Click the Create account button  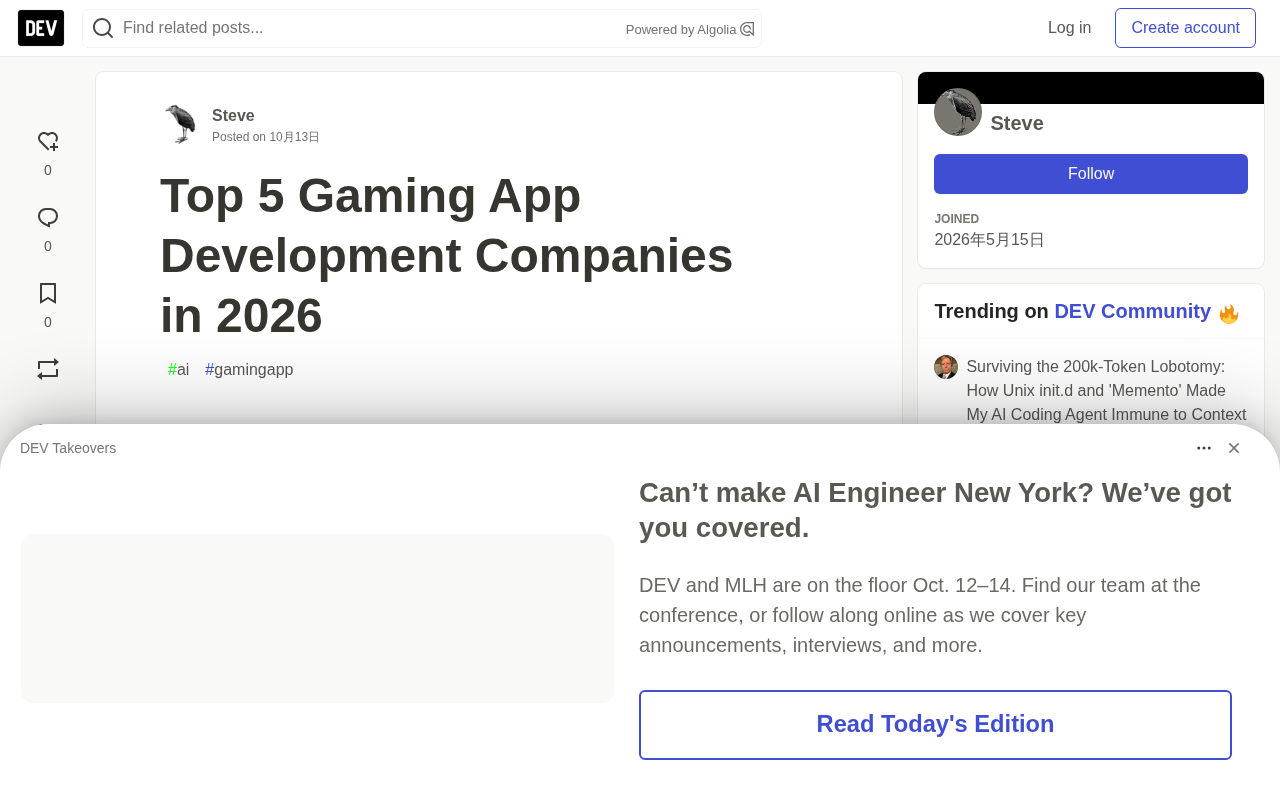pos(1185,28)
